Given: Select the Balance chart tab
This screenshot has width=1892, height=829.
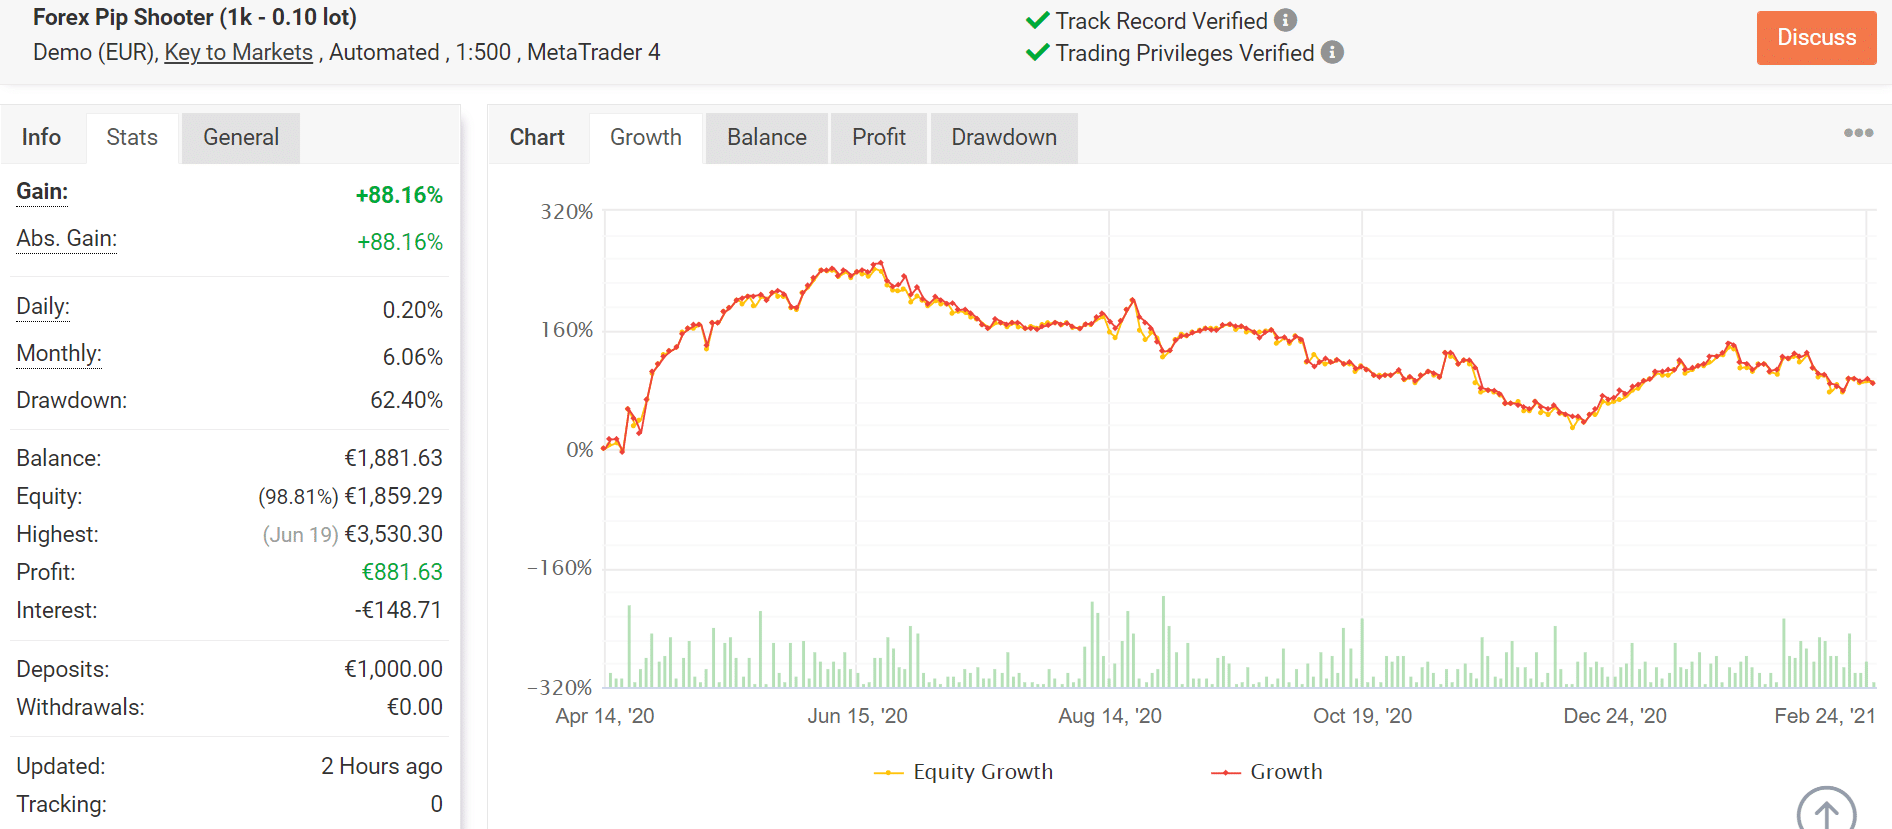Looking at the screenshot, I should pos(766,137).
